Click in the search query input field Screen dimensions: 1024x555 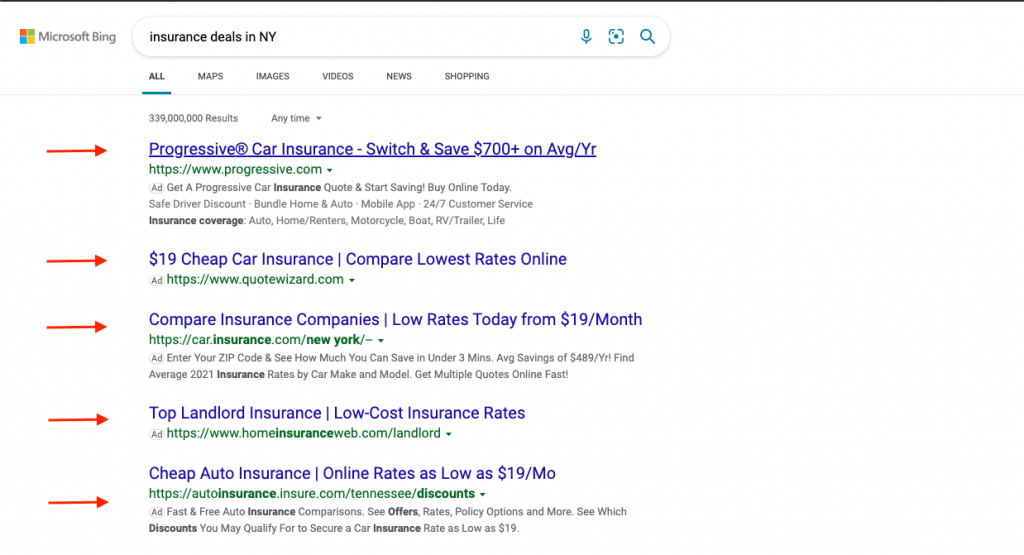click(350, 37)
